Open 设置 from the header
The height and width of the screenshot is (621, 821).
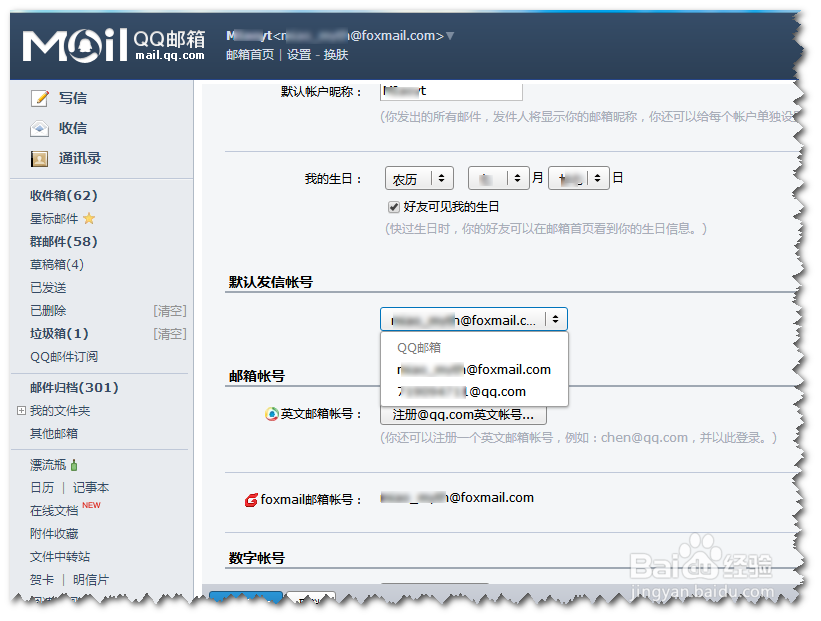pyautogui.click(x=299, y=55)
